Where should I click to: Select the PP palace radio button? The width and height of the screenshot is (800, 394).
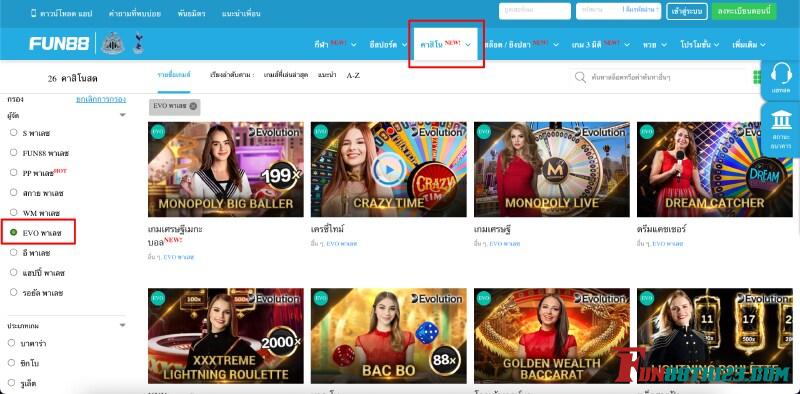pyautogui.click(x=13, y=173)
